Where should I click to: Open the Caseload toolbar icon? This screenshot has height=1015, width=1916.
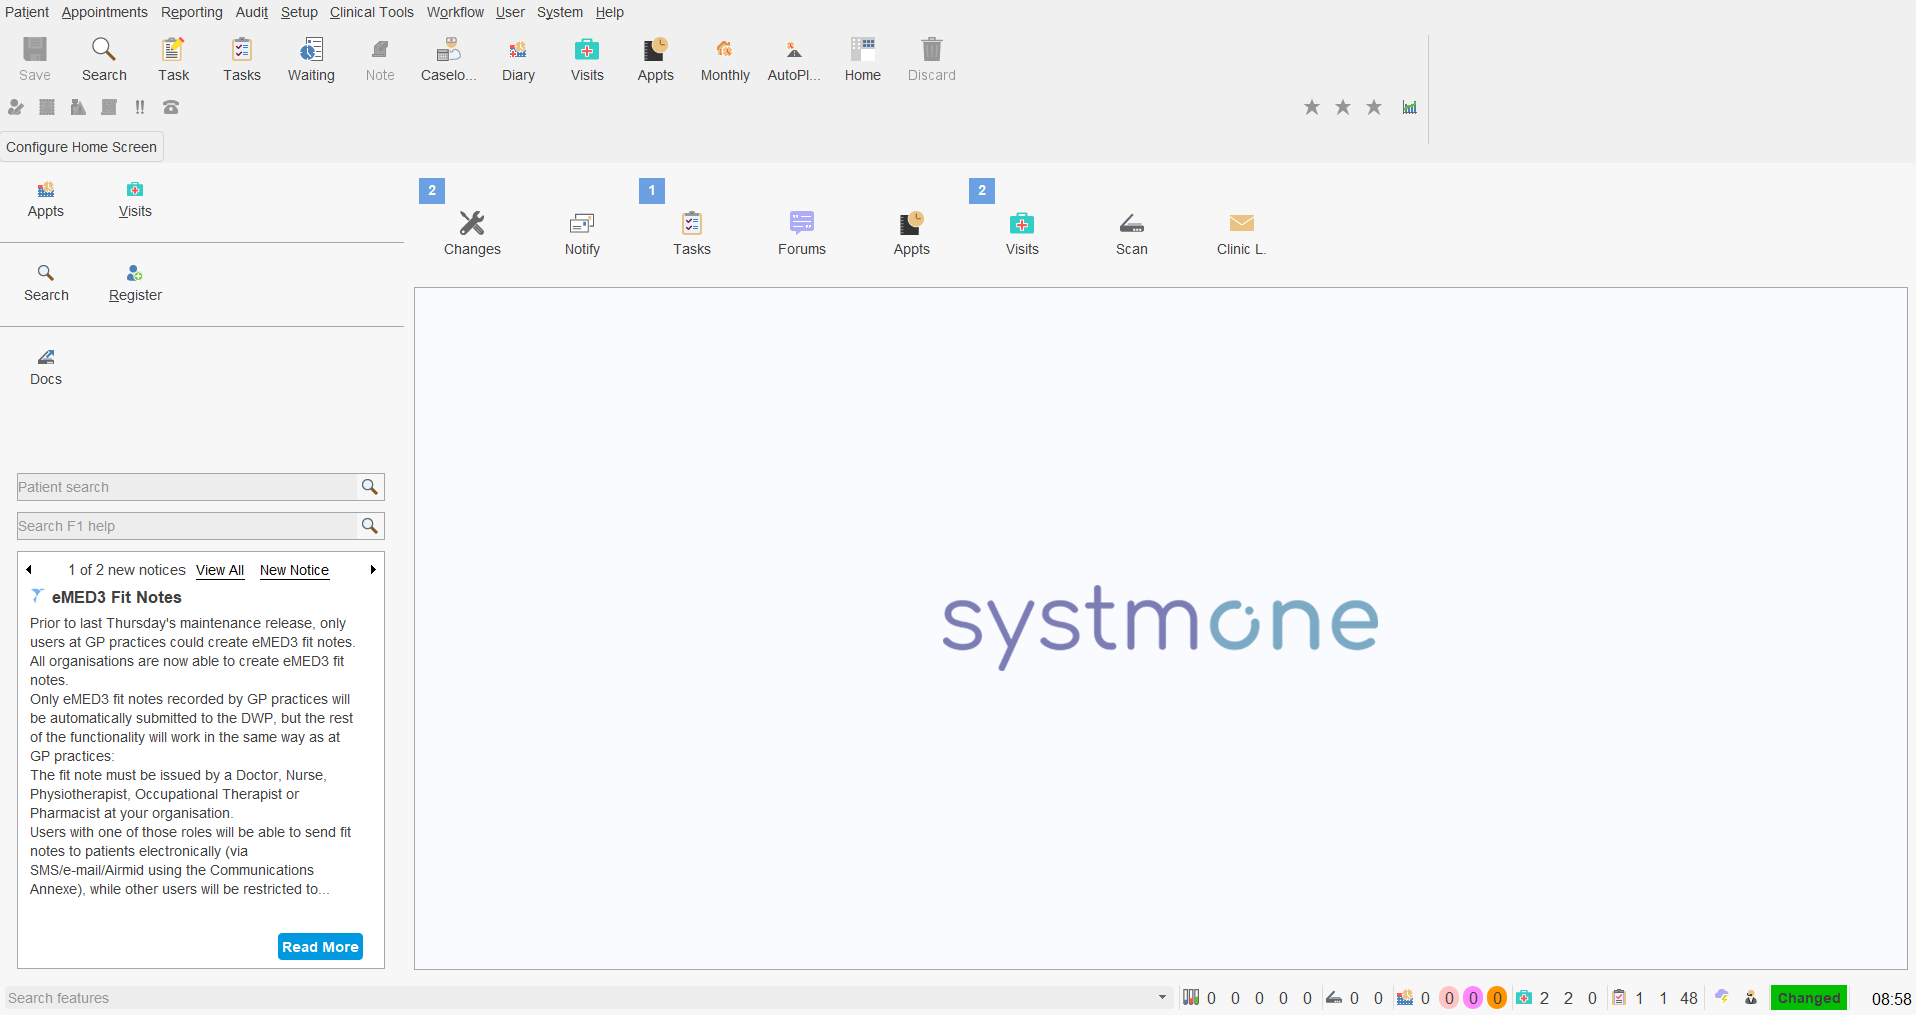[x=448, y=59]
